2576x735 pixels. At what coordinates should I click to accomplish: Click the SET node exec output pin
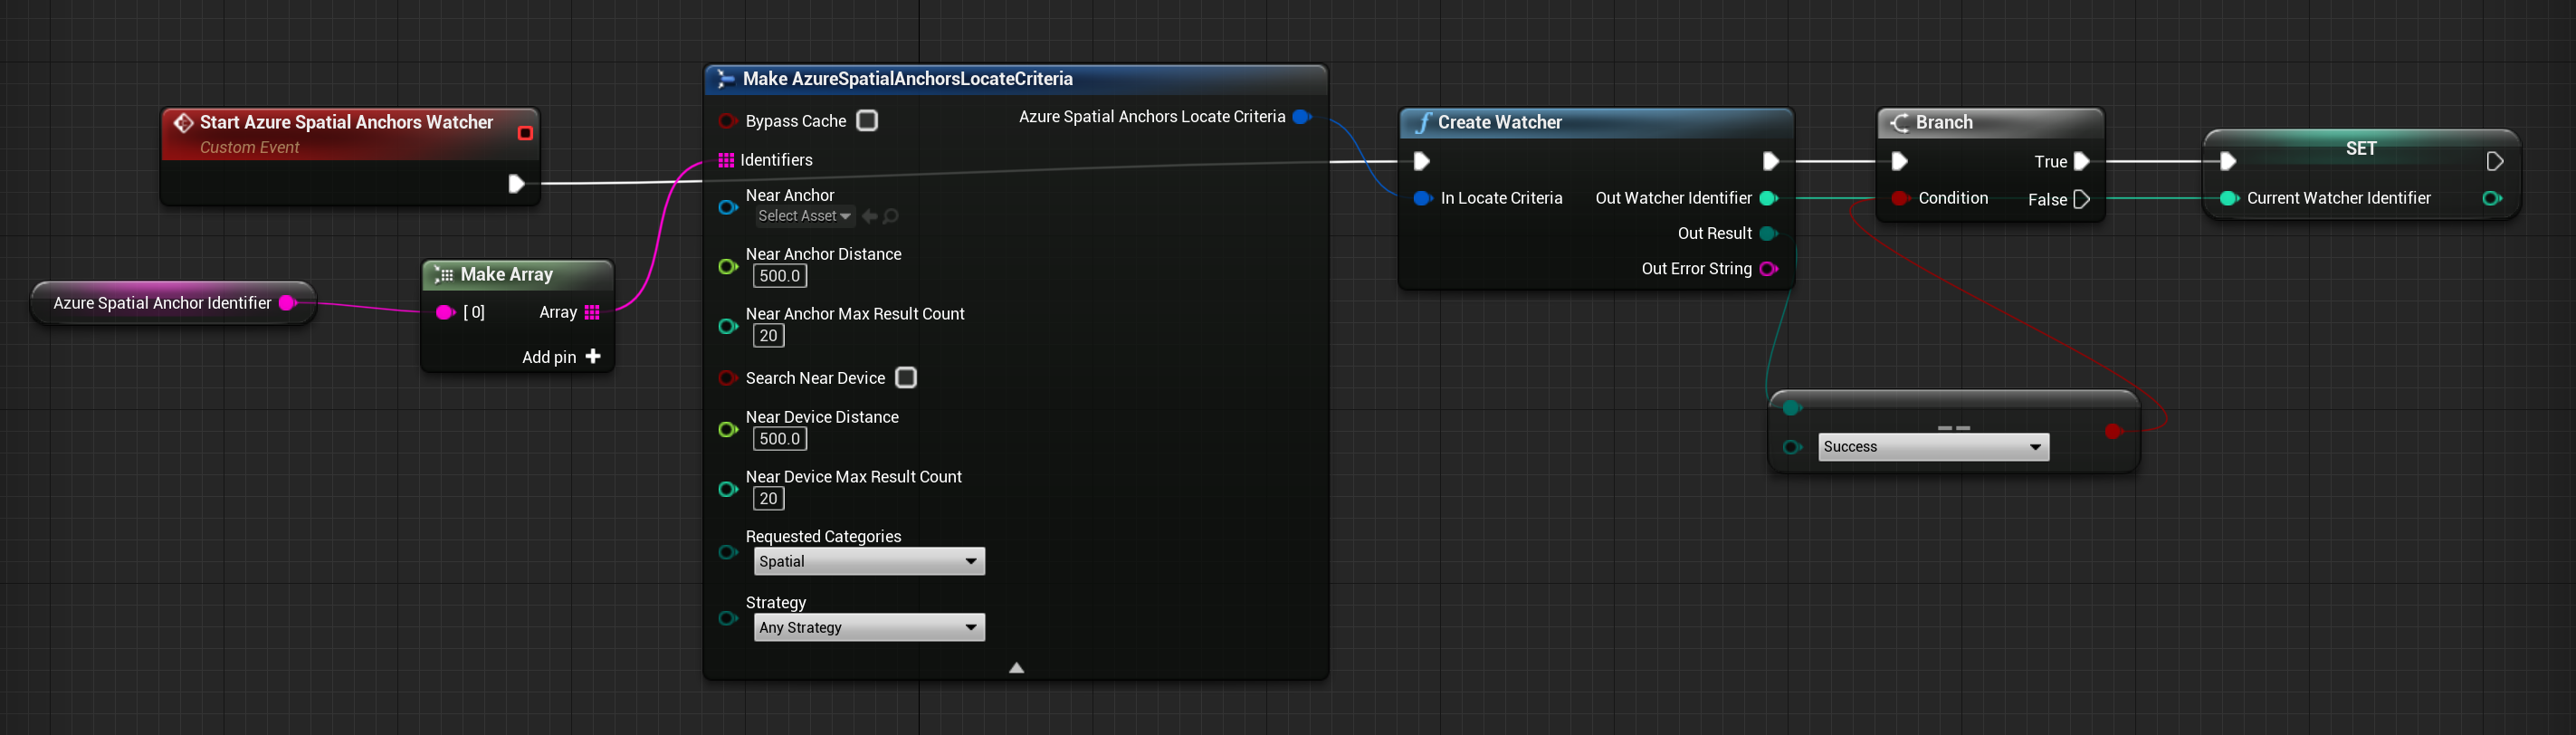(2494, 161)
